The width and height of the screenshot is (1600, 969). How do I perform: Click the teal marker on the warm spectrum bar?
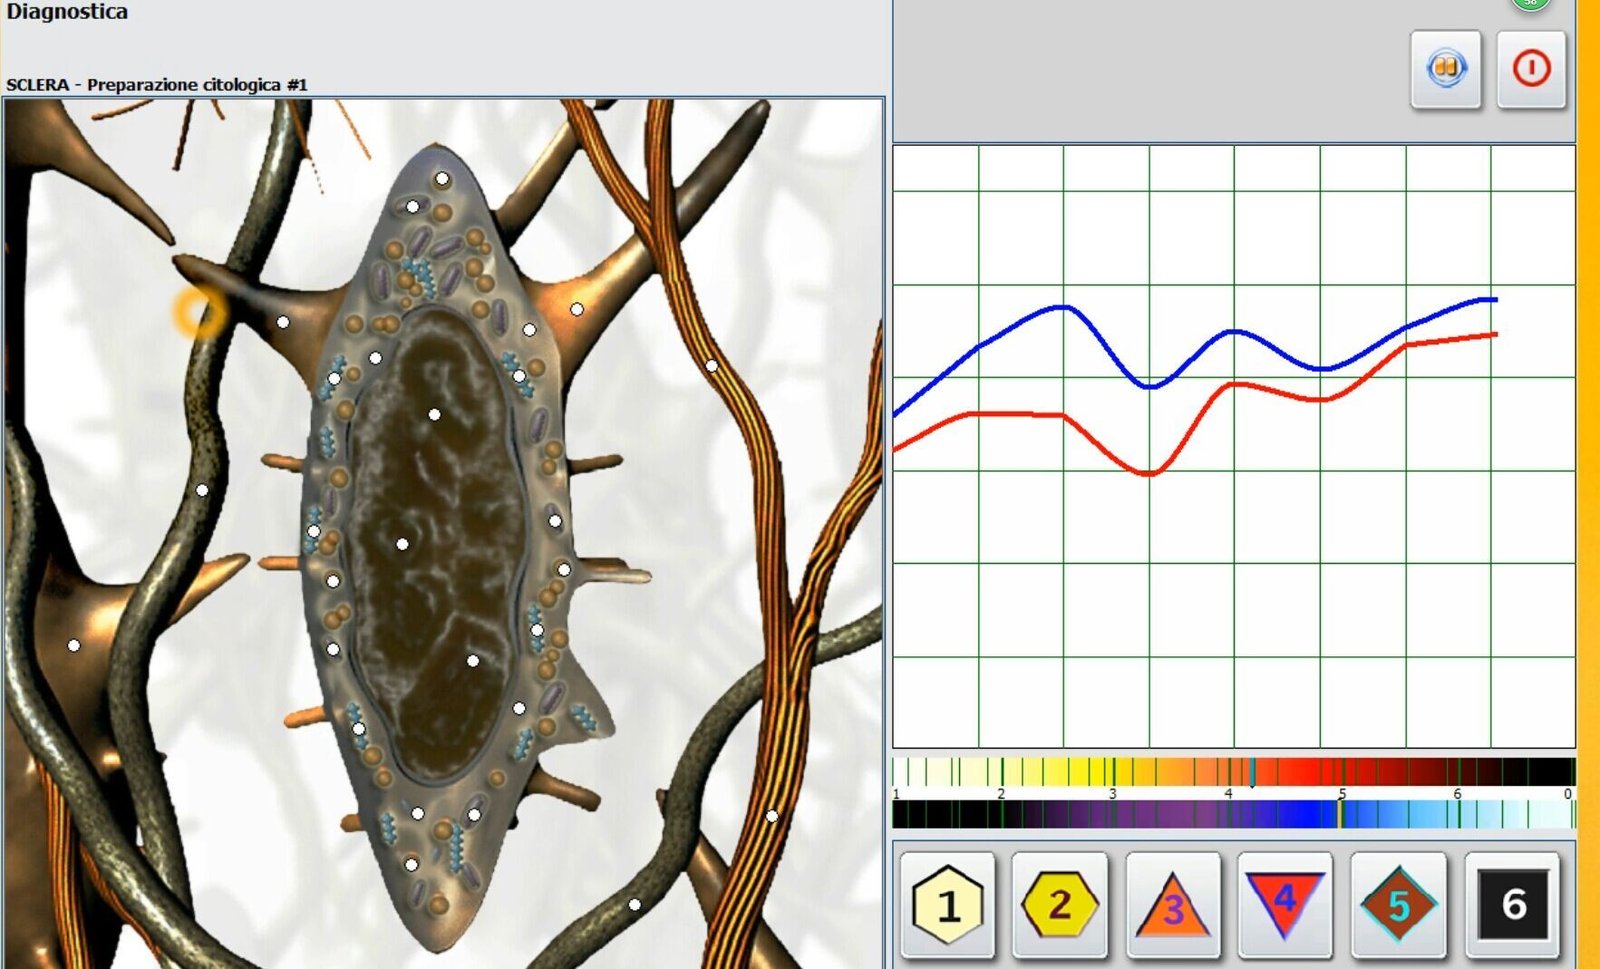1253,771
